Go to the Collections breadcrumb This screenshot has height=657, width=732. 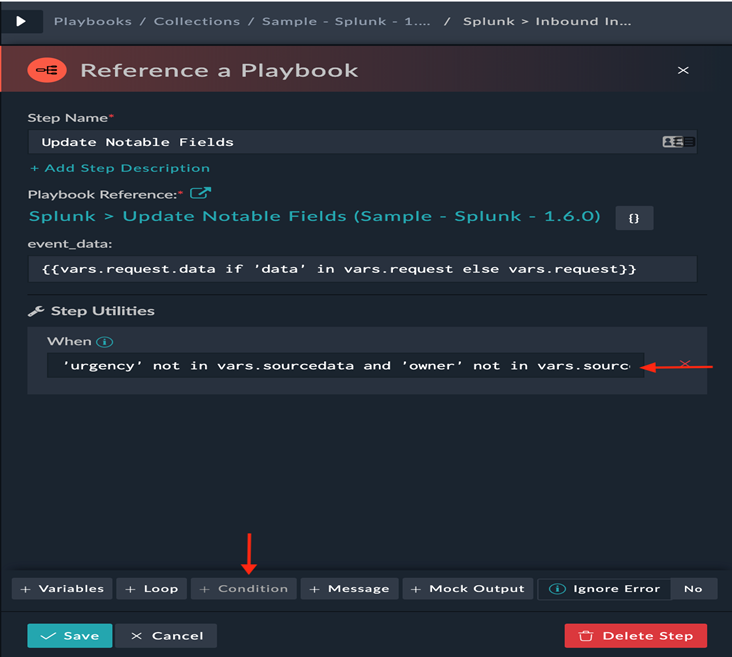tap(197, 21)
